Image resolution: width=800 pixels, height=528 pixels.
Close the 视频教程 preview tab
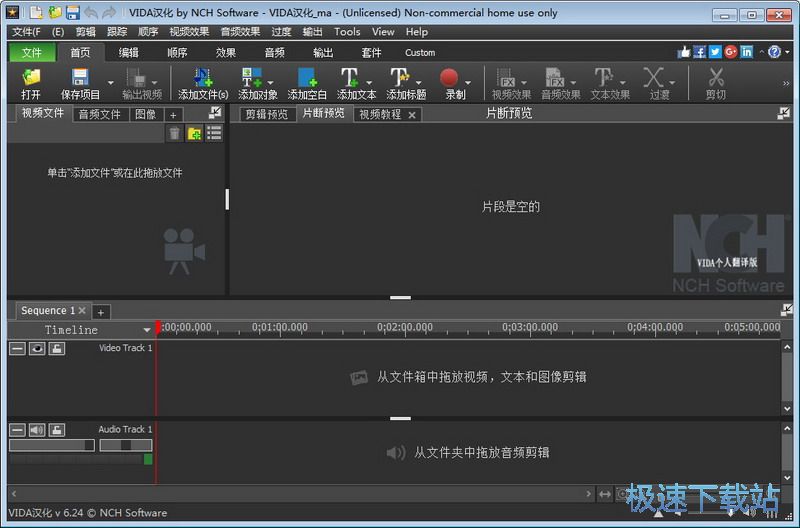pyautogui.click(x=412, y=115)
